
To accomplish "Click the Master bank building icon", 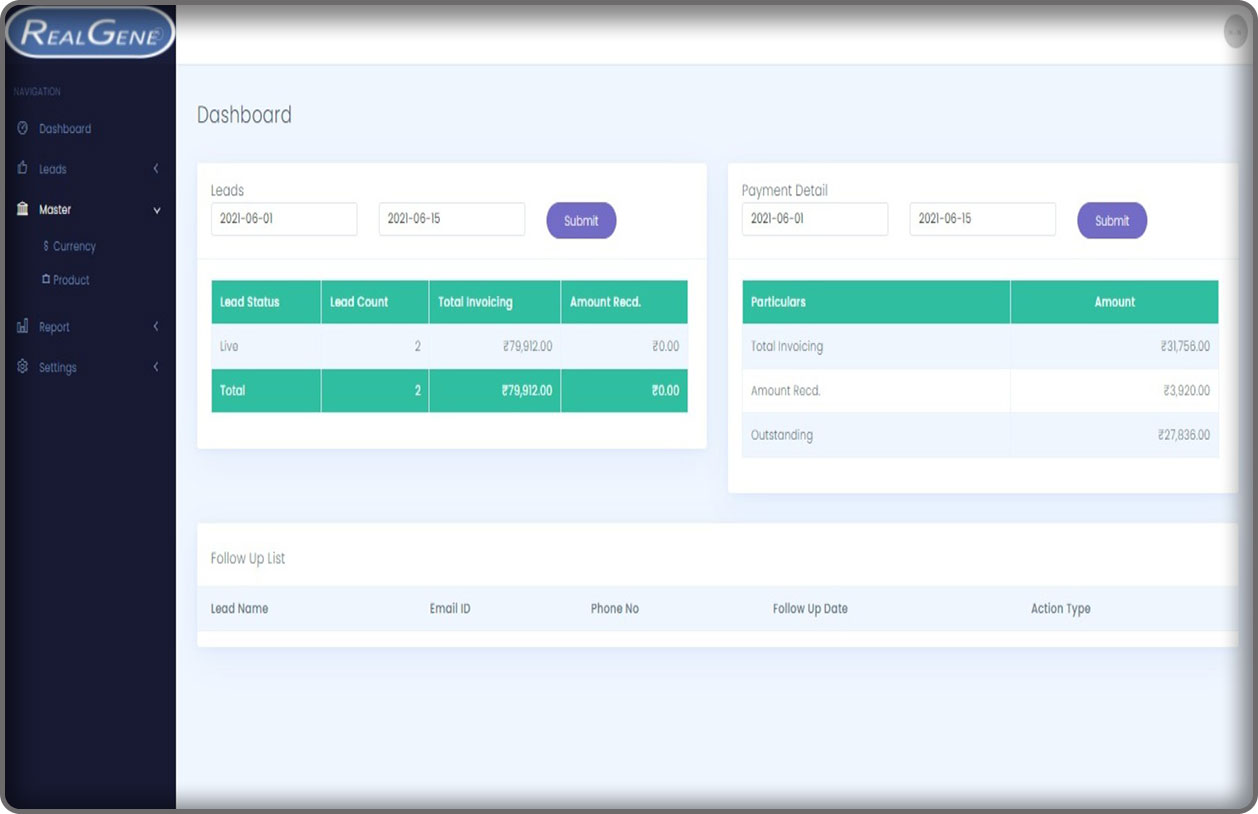I will 23,210.
